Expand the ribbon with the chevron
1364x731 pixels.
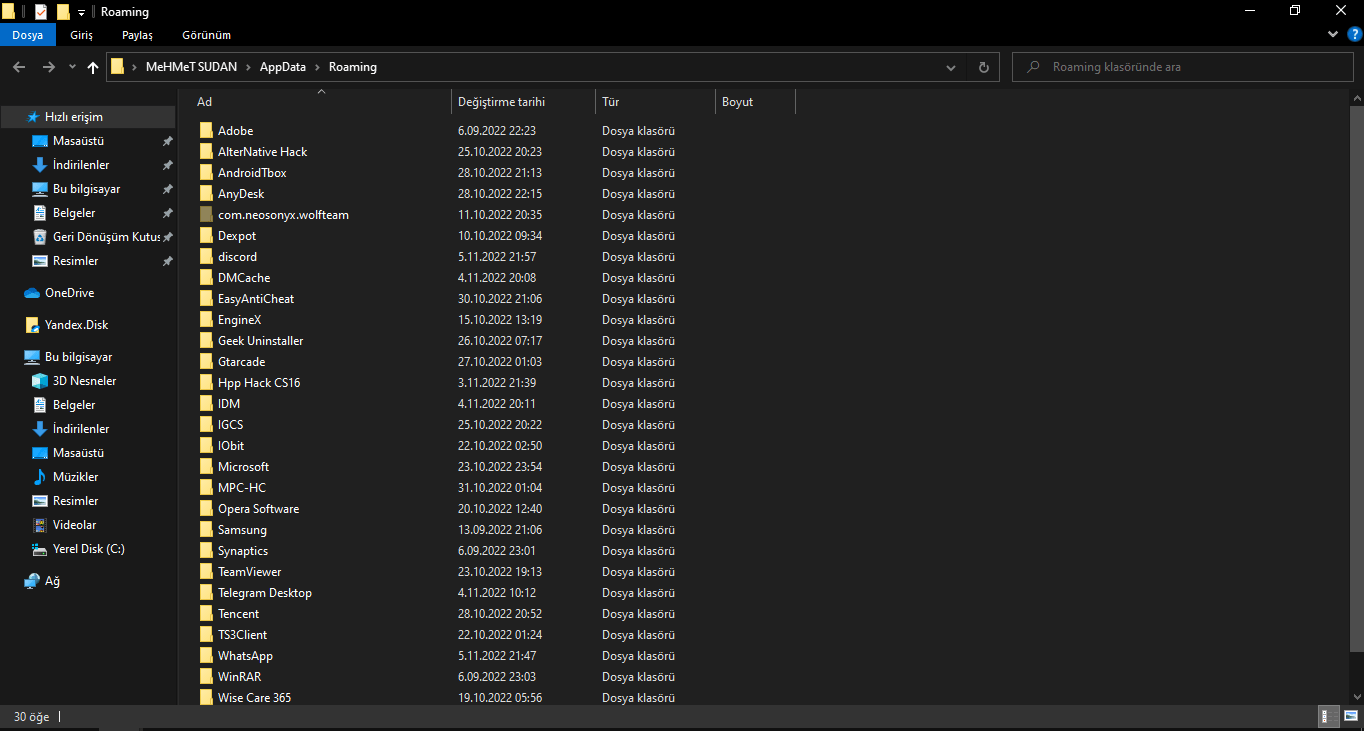[1333, 34]
